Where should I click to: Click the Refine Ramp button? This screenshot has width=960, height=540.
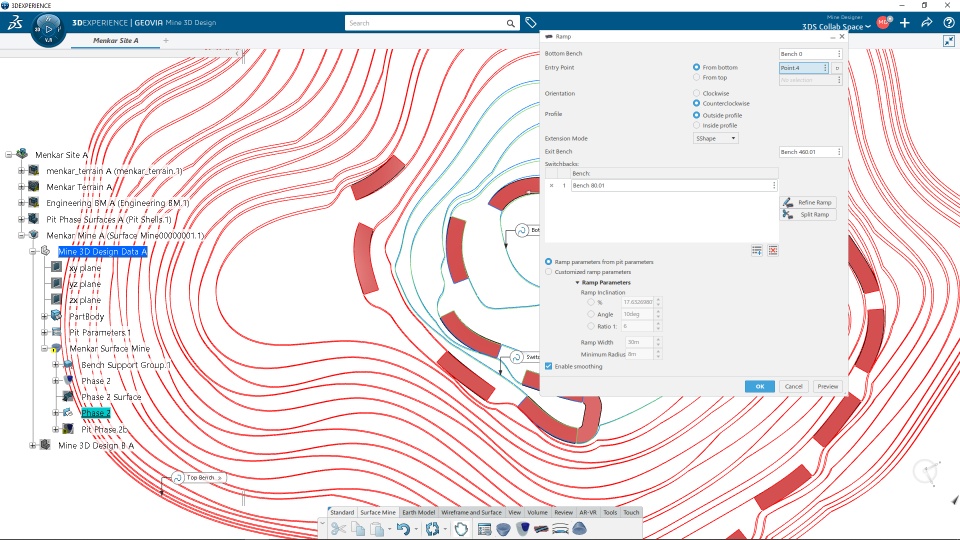pos(808,202)
